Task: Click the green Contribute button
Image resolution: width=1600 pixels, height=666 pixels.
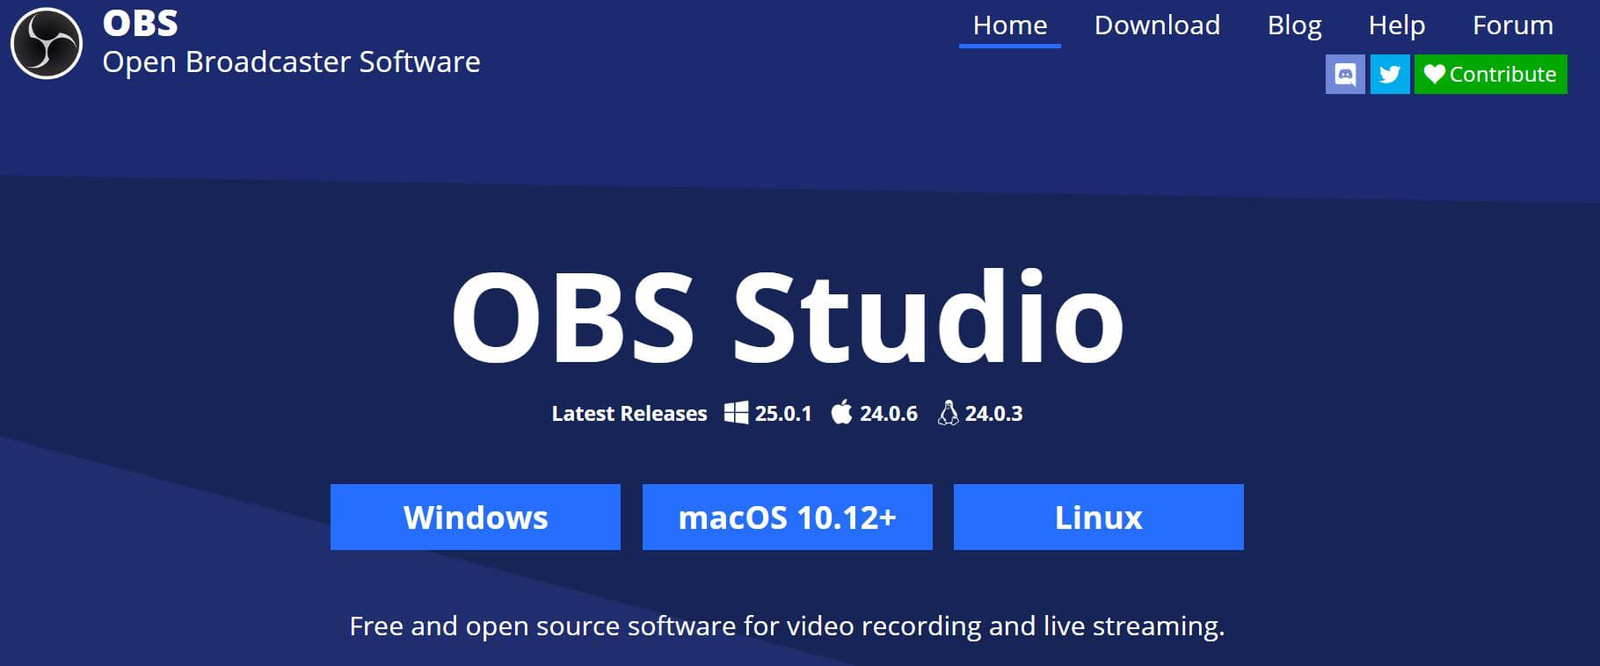Action: pyautogui.click(x=1490, y=74)
